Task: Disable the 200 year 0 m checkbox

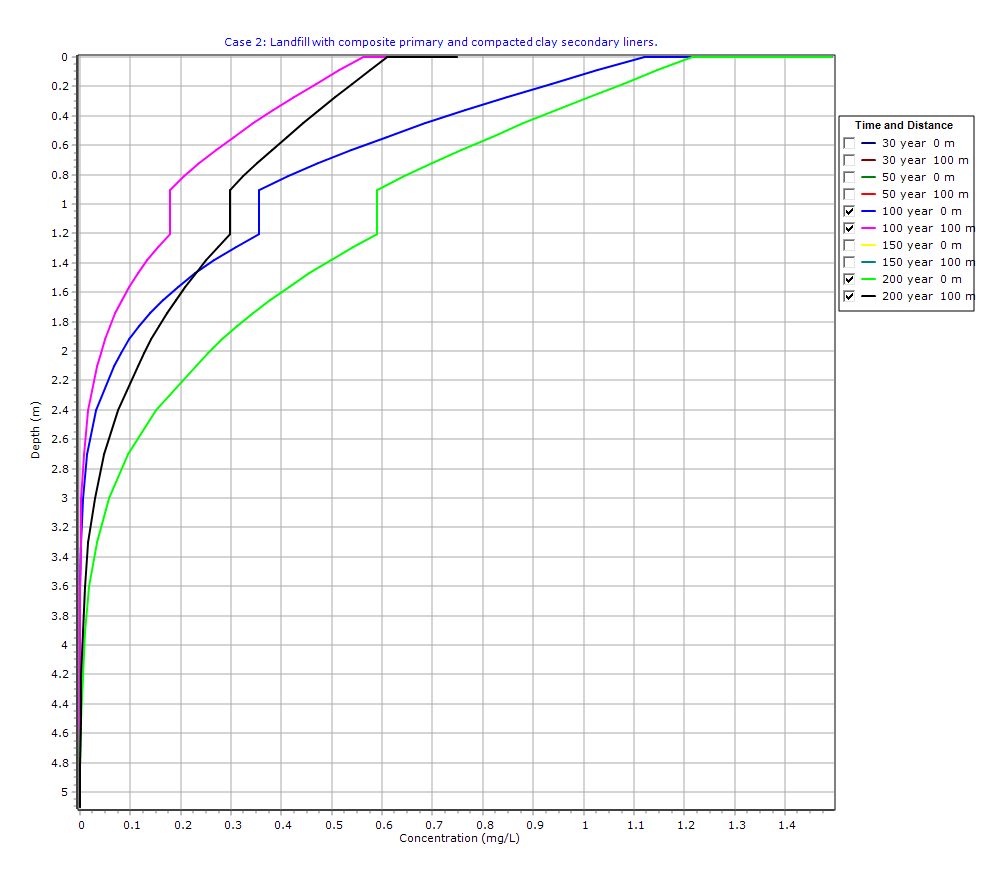Action: click(x=849, y=279)
